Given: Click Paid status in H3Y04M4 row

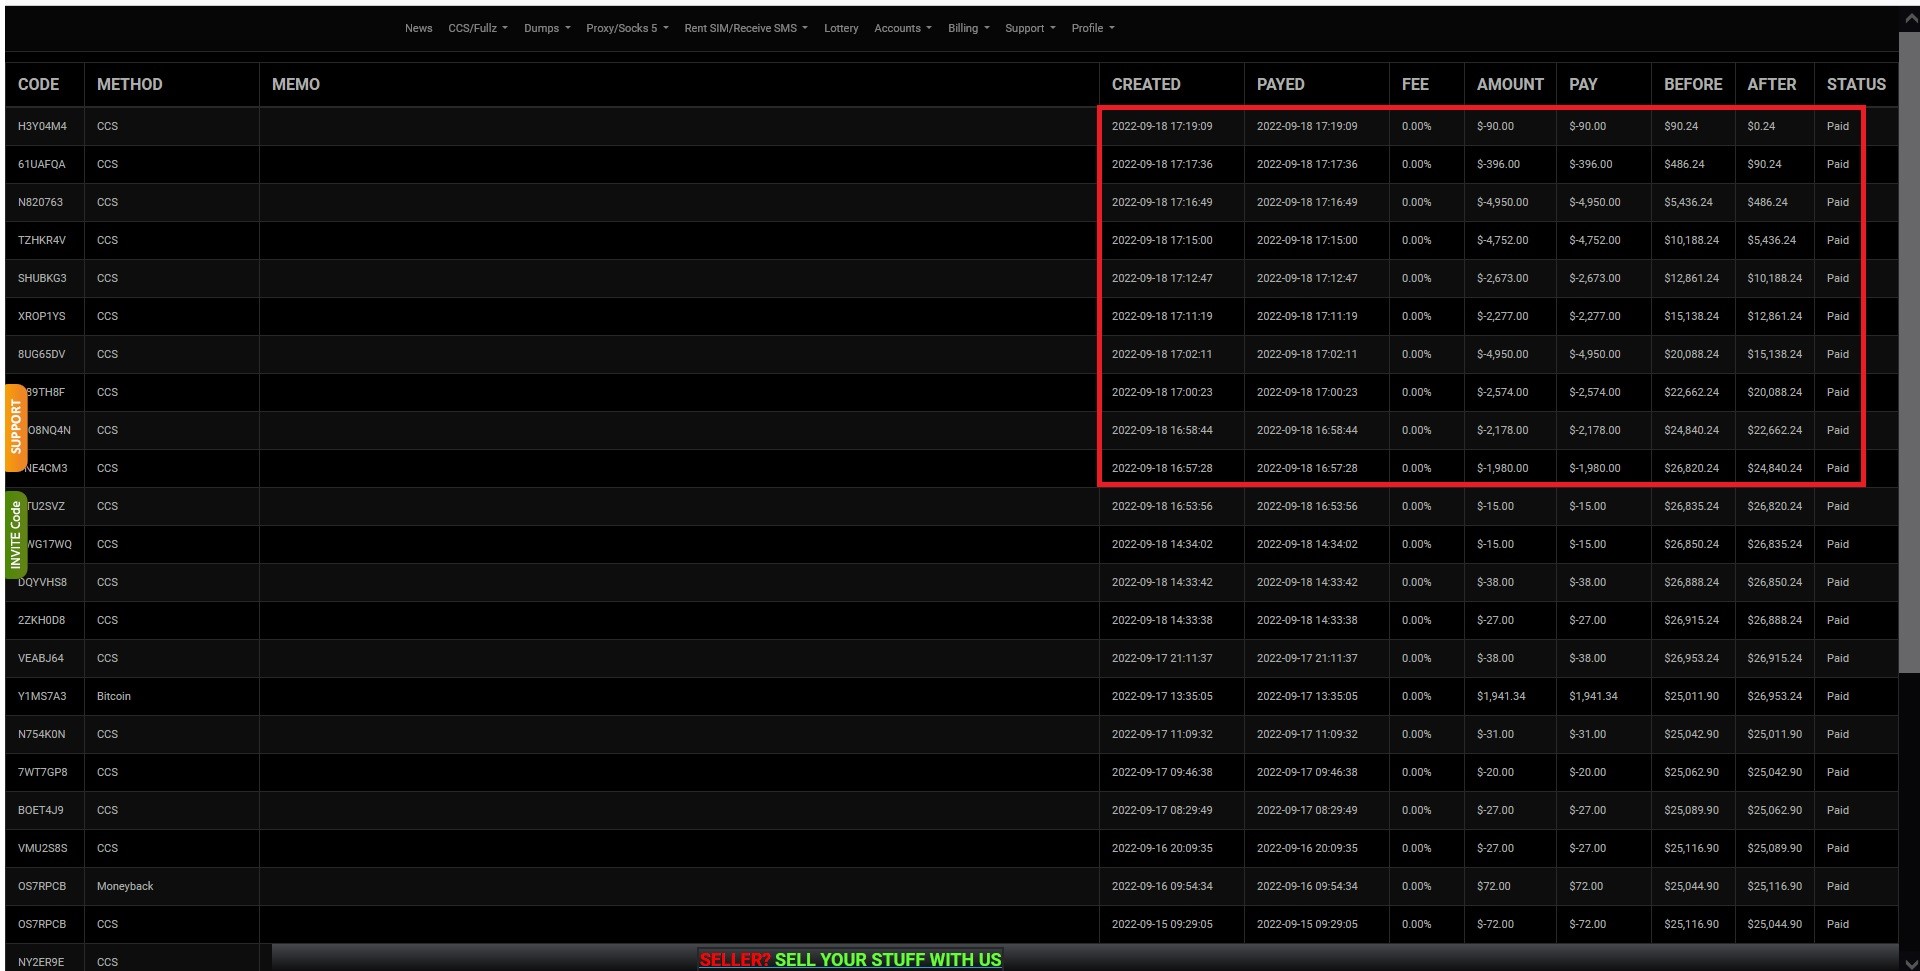Looking at the screenshot, I should pos(1837,126).
